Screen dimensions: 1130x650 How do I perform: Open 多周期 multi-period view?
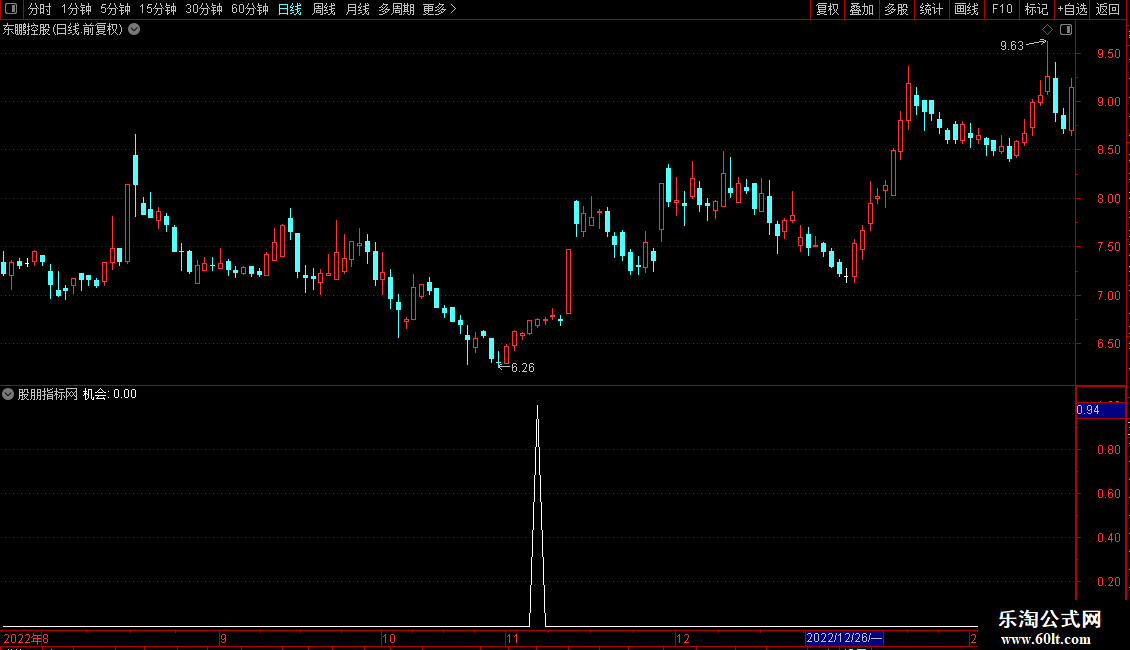tap(396, 9)
